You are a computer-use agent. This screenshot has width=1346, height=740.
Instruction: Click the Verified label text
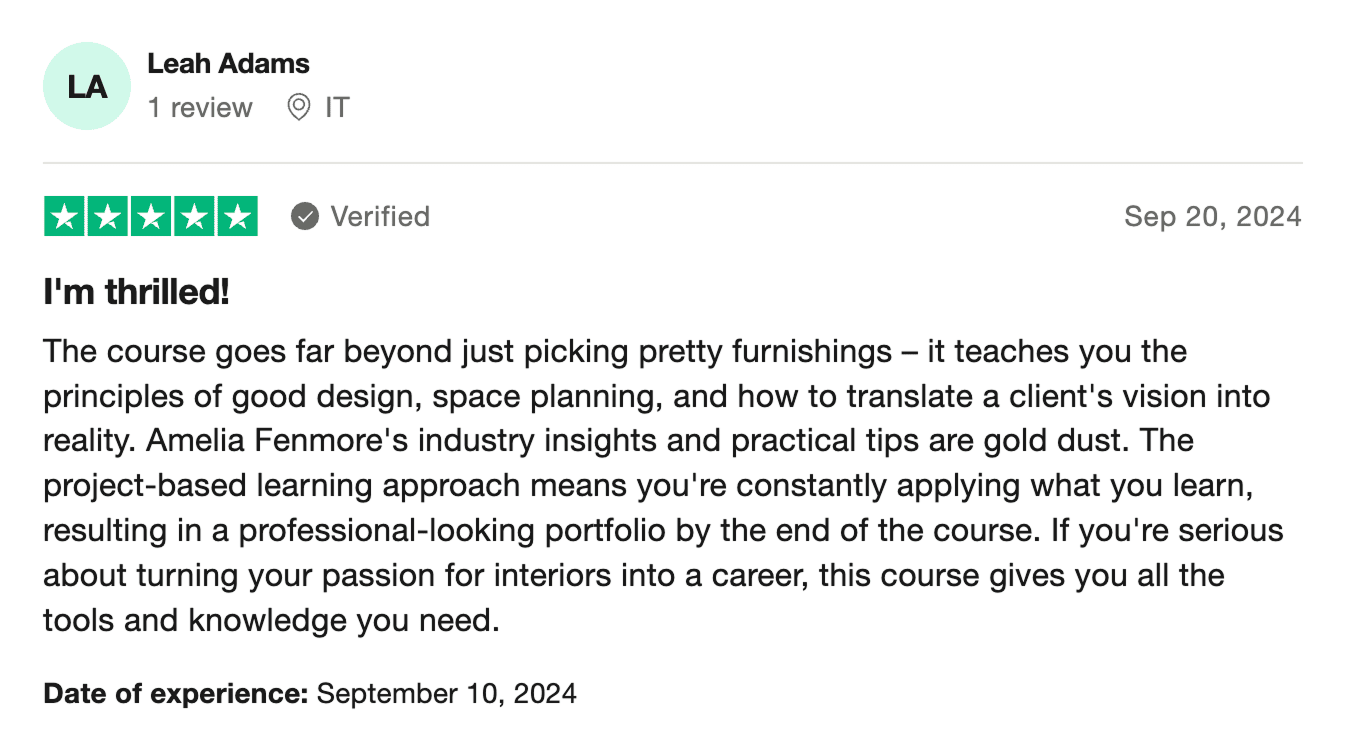pyautogui.click(x=380, y=216)
